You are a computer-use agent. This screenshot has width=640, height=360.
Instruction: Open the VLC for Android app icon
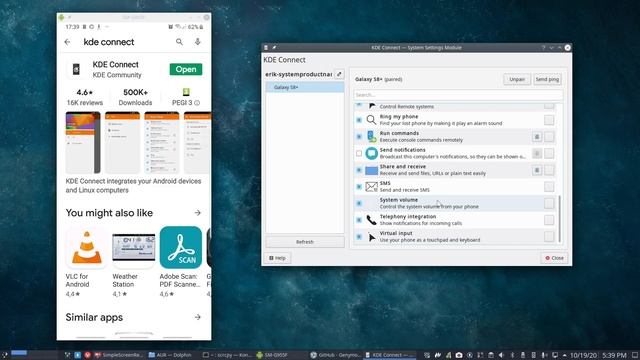point(87,247)
